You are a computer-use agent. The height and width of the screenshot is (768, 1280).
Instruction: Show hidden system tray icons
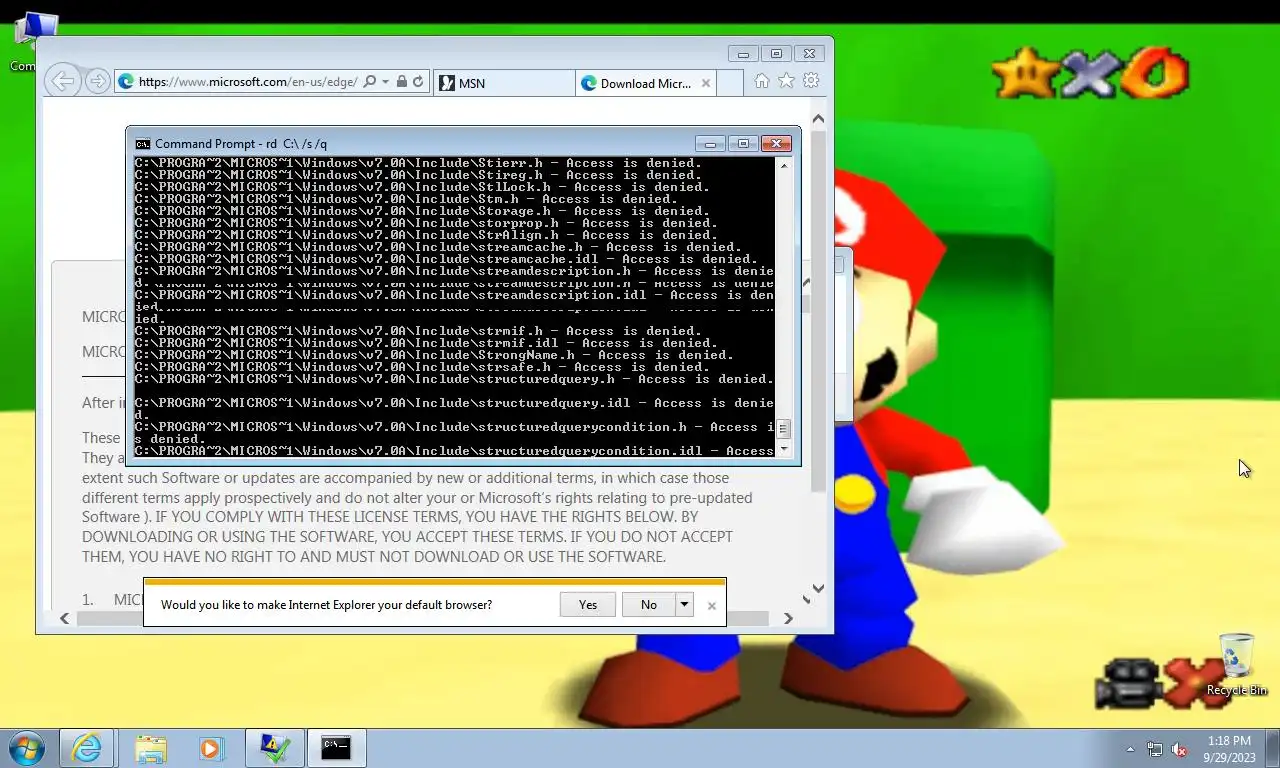(x=1131, y=749)
